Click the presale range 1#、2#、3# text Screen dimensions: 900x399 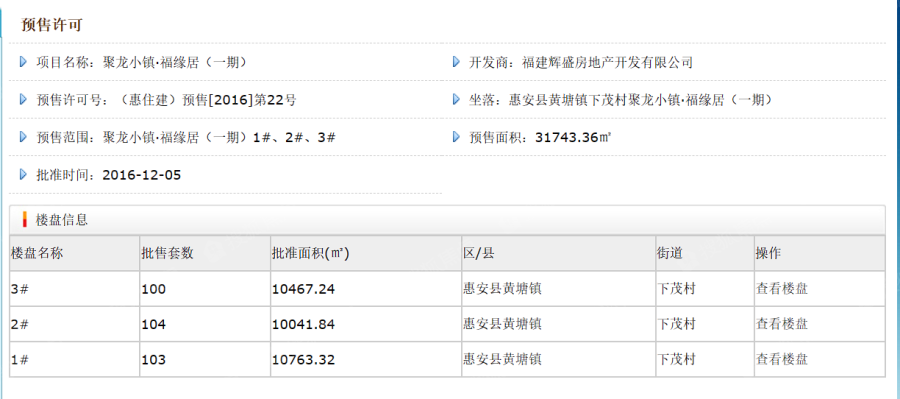pyautogui.click(x=294, y=137)
